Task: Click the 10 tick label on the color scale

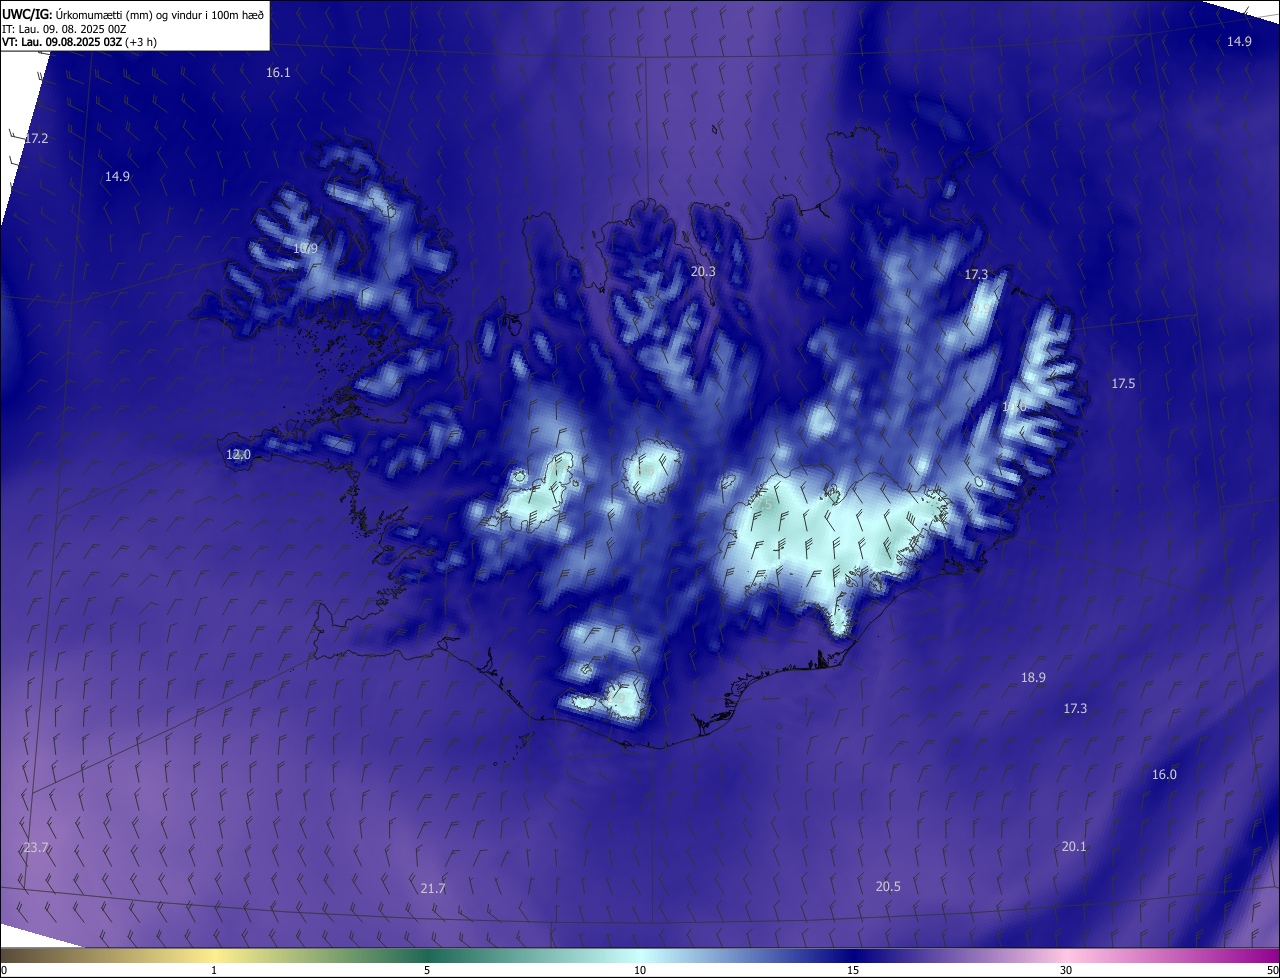Action: [640, 971]
